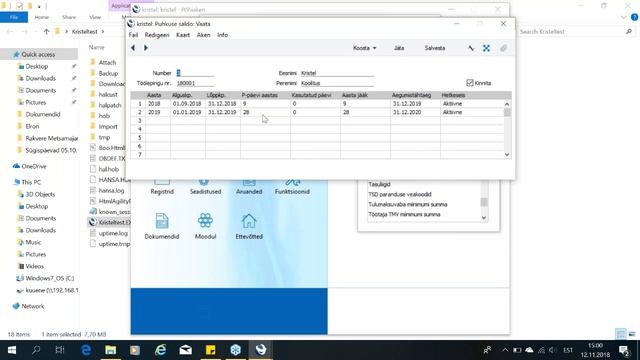The image size is (640, 360).
Task: Select cell 2018 in Aasta column
Action: click(158, 104)
